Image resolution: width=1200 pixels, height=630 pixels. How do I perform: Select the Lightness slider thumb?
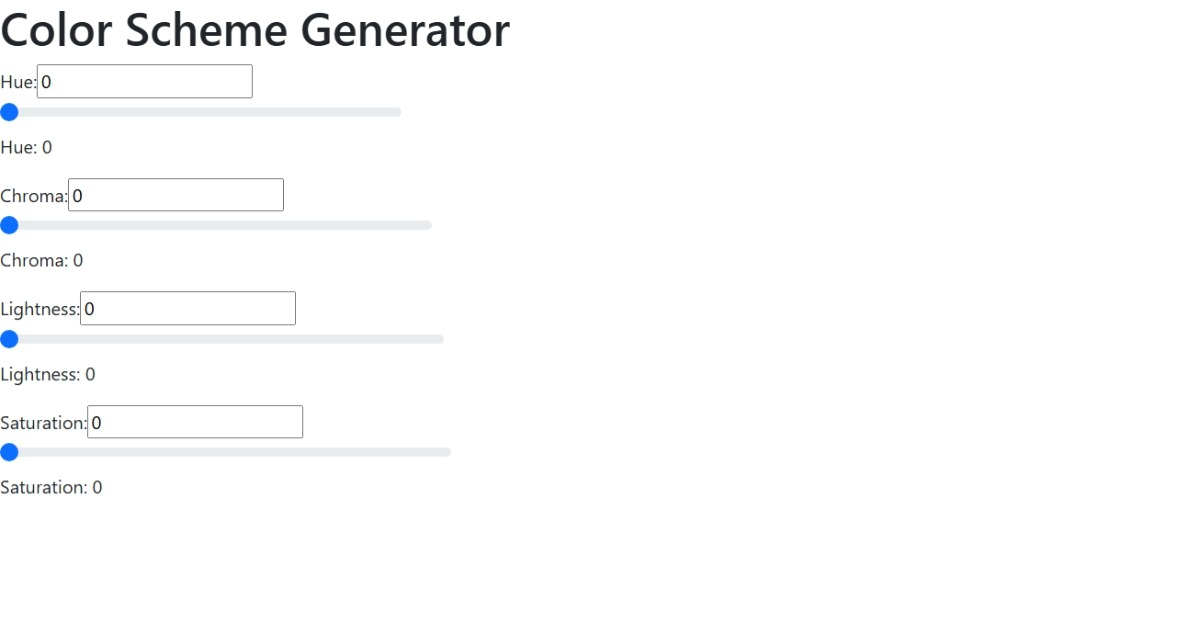click(9, 339)
